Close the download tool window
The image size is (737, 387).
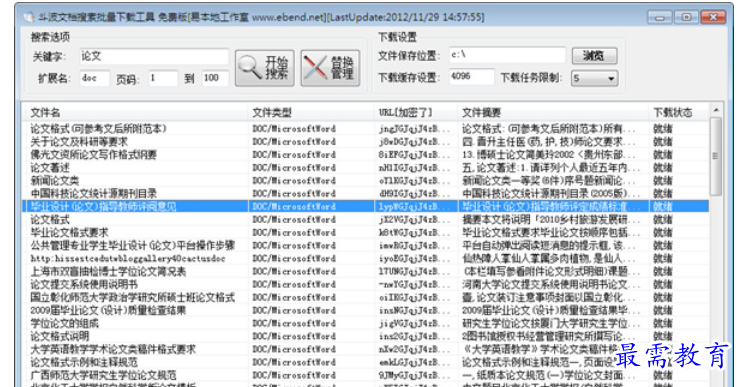pyautogui.click(x=713, y=17)
